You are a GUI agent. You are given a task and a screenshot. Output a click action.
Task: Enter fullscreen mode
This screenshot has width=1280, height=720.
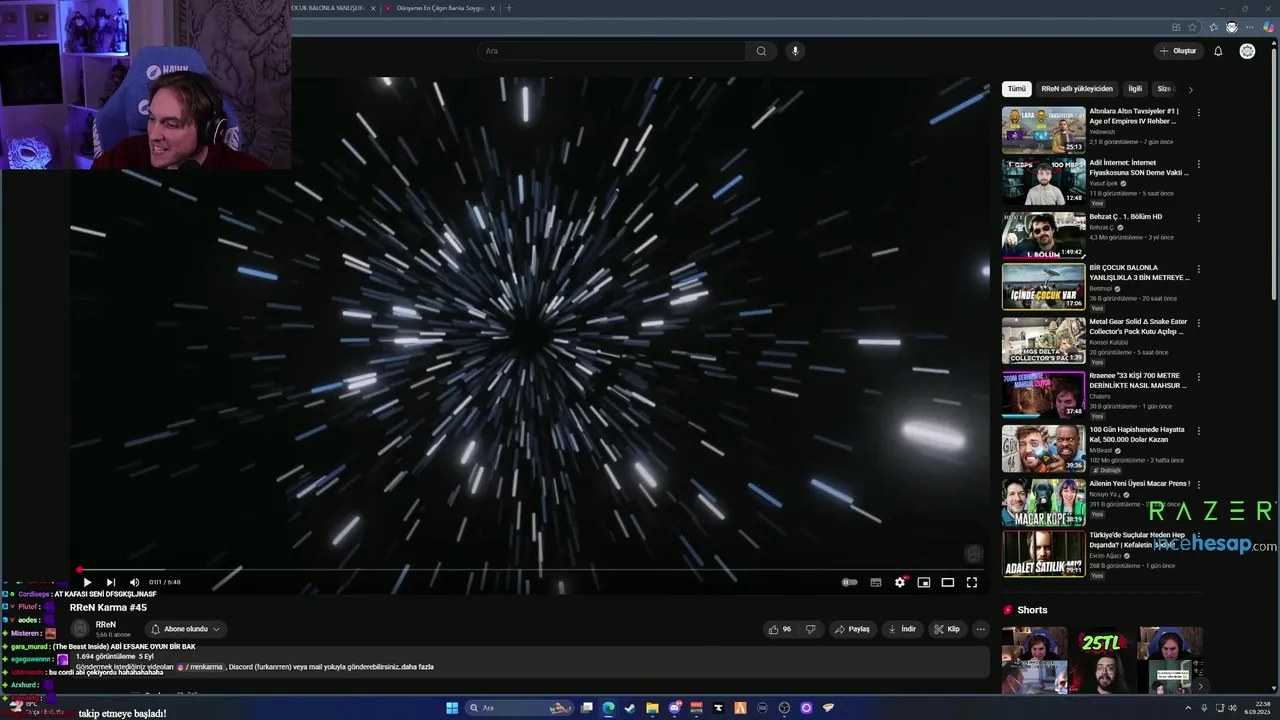[972, 582]
